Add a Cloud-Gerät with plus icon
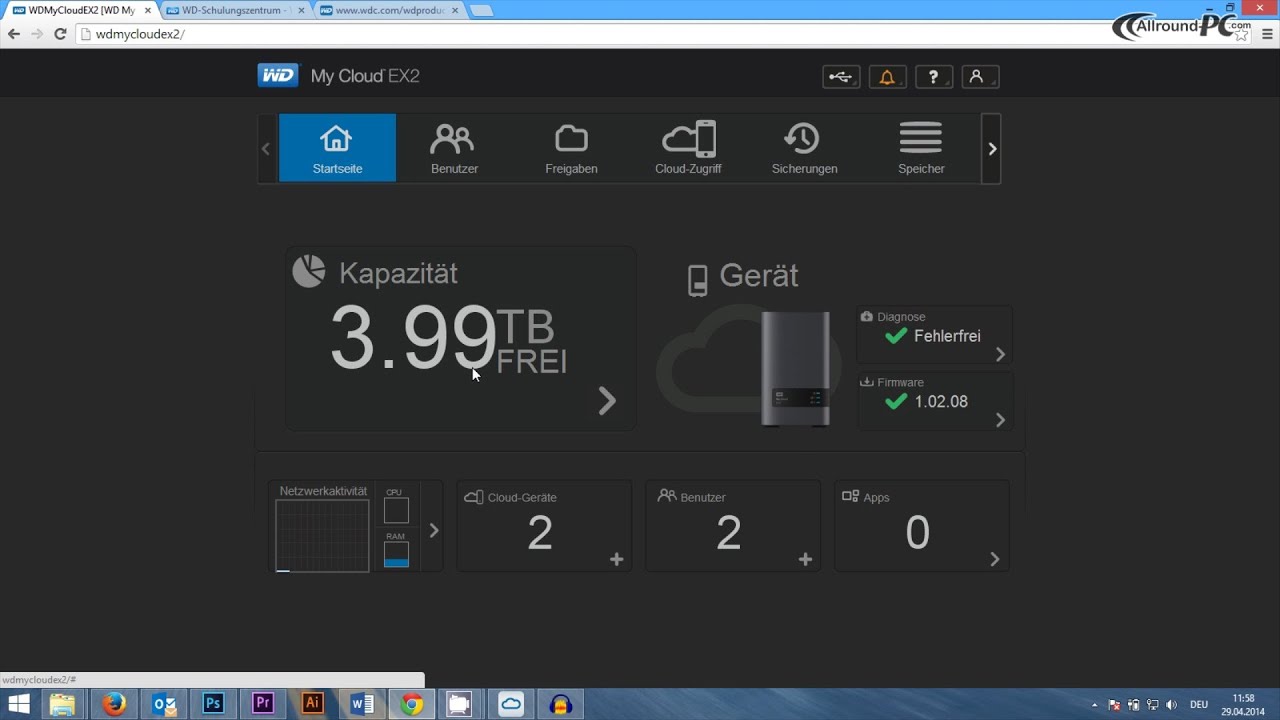Image resolution: width=1280 pixels, height=720 pixels. coord(616,559)
